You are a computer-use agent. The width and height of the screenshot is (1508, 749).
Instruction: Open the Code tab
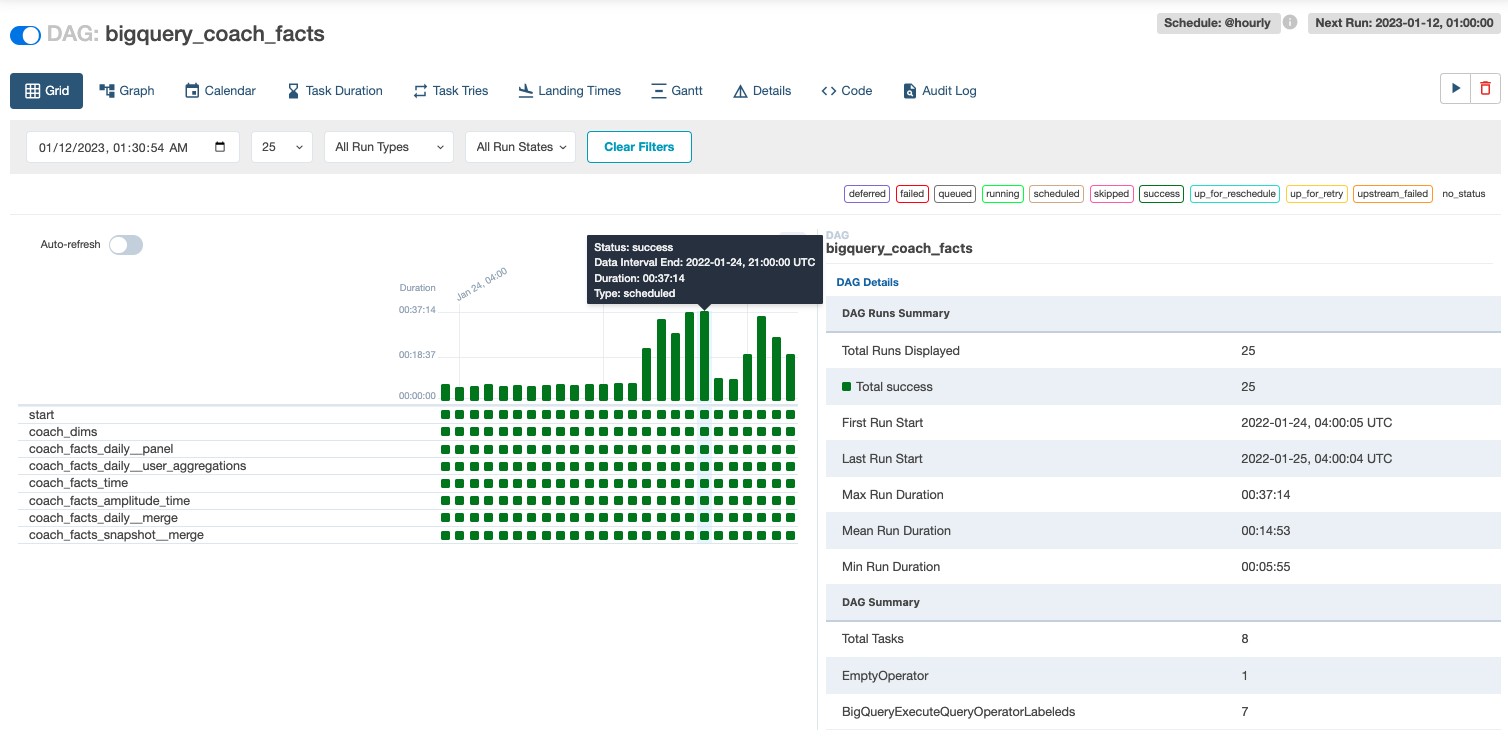(847, 91)
